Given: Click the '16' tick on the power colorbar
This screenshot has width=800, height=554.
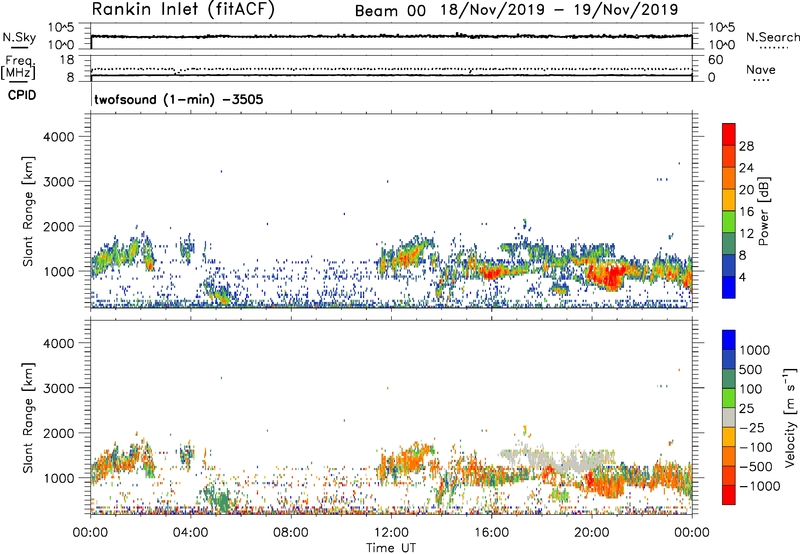Looking at the screenshot, I should click(x=746, y=212).
